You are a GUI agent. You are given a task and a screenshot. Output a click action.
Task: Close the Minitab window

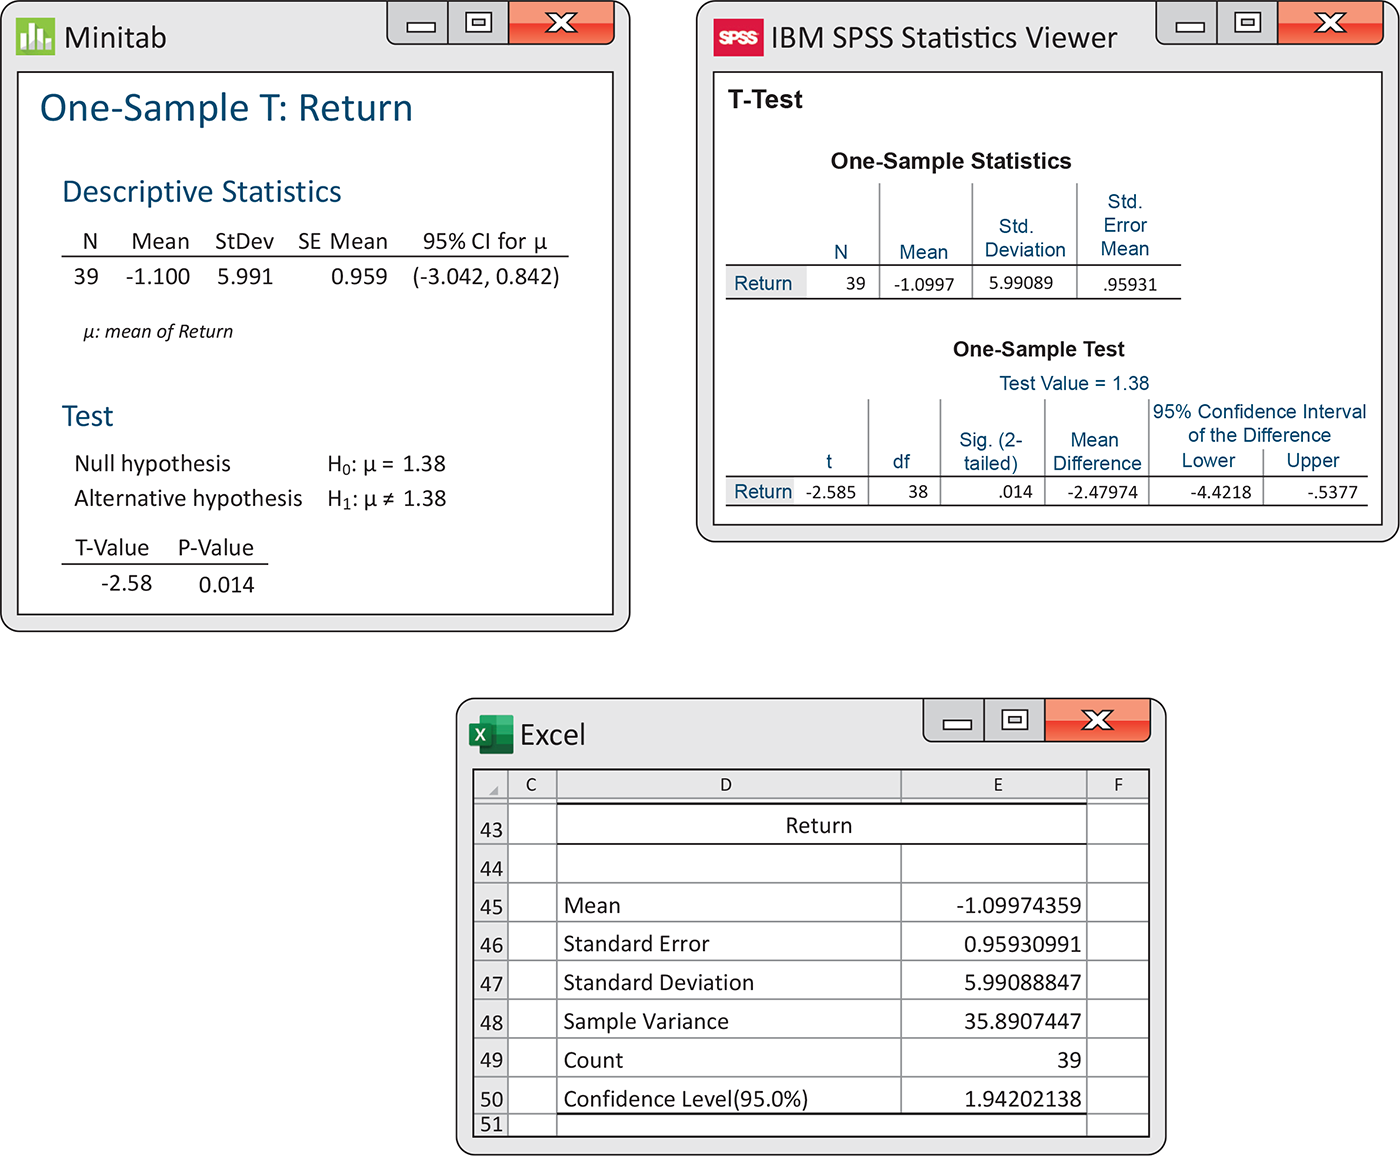tap(561, 23)
